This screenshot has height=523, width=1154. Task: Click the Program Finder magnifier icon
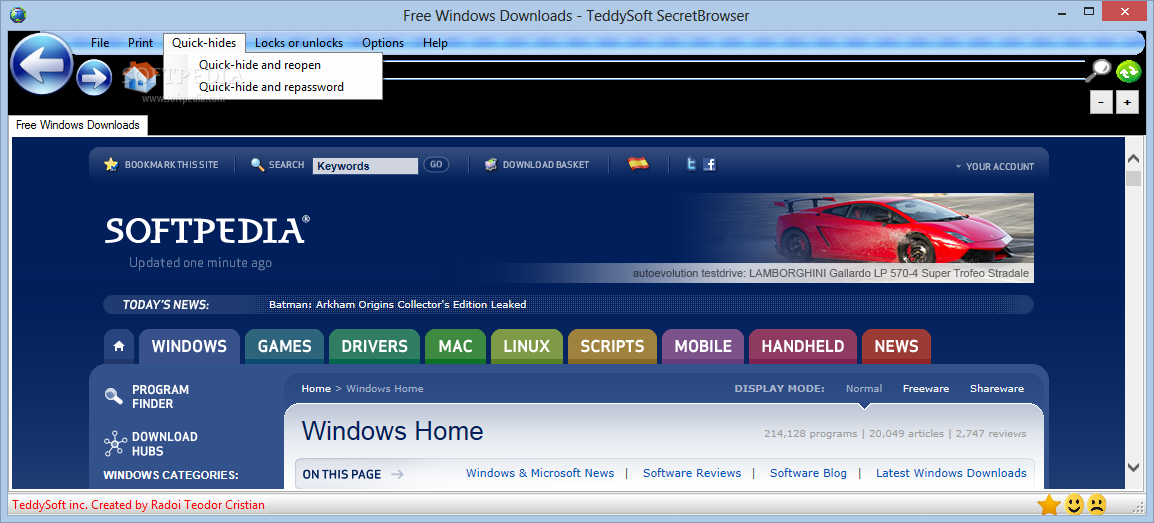pos(114,396)
